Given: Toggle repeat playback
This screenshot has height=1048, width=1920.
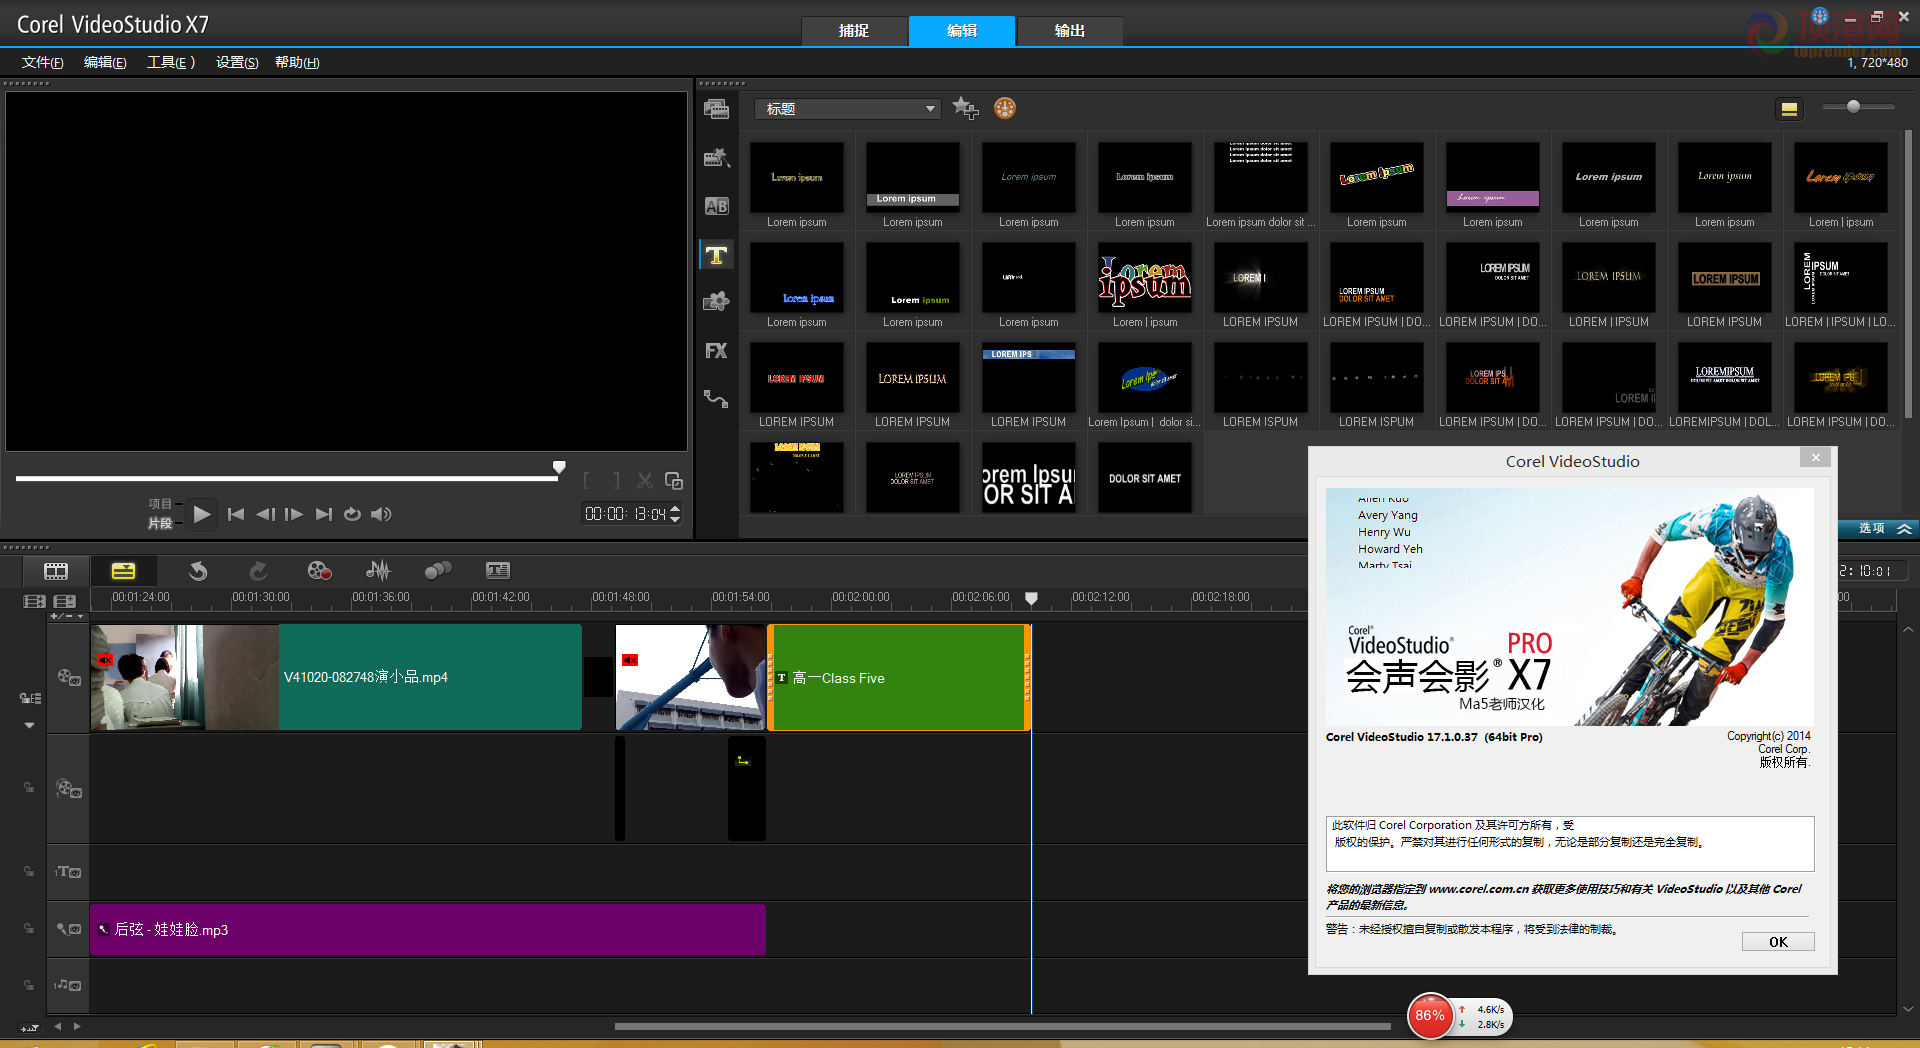Looking at the screenshot, I should click(x=352, y=514).
